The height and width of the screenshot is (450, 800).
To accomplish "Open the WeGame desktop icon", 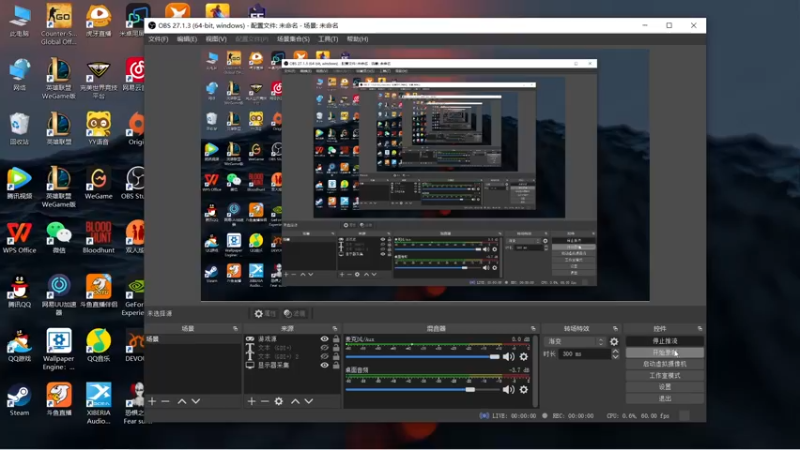I will 98,184.
